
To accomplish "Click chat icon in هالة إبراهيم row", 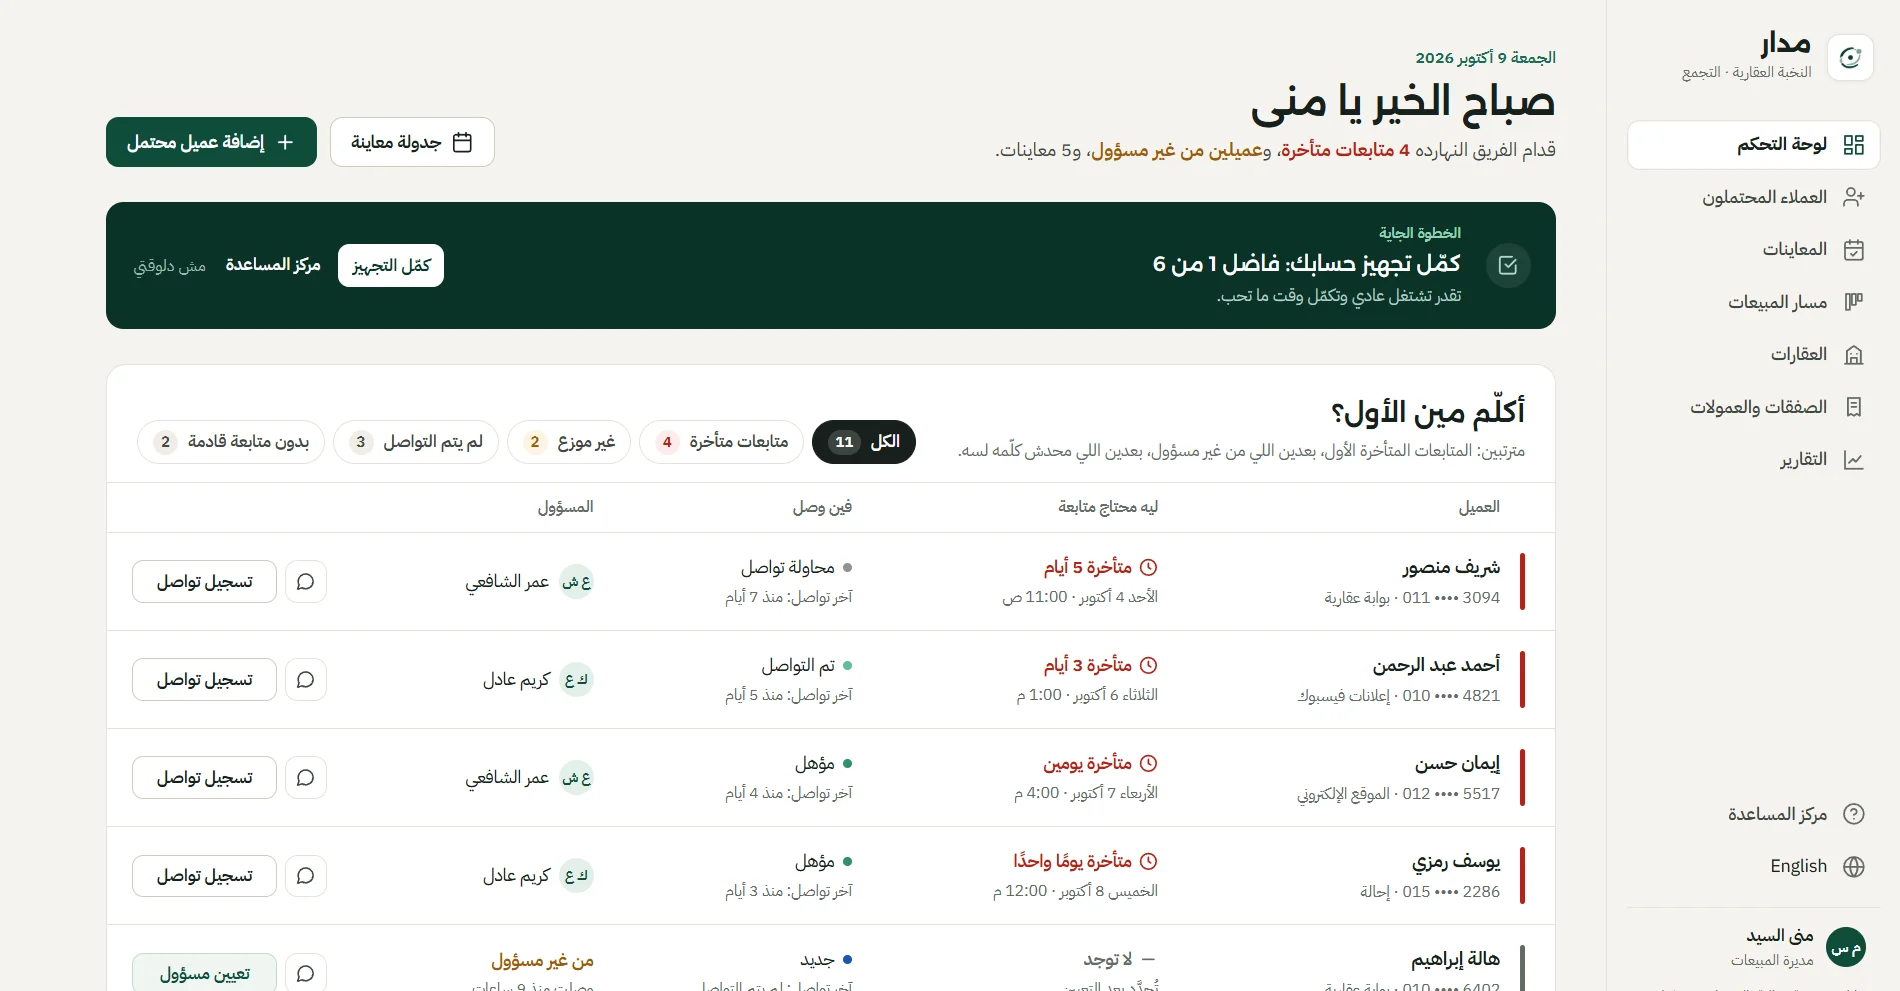I will coord(306,973).
